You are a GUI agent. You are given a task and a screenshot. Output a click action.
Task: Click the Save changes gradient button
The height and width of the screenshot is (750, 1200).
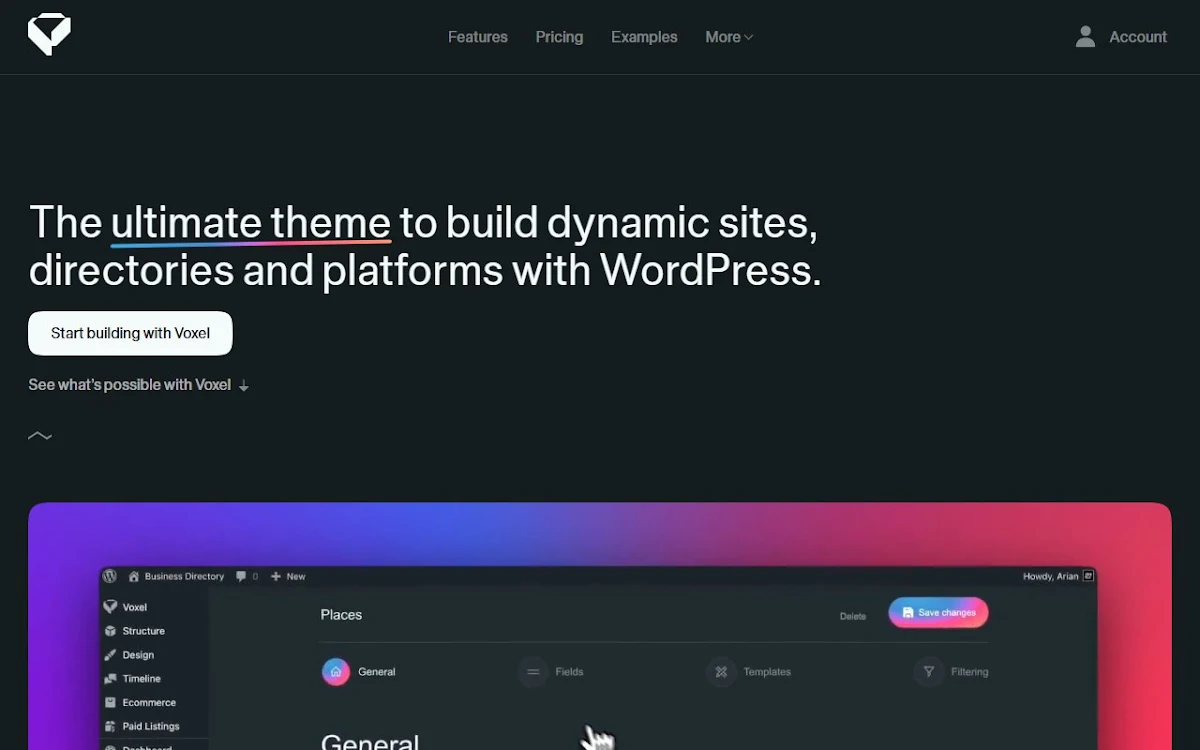click(938, 612)
